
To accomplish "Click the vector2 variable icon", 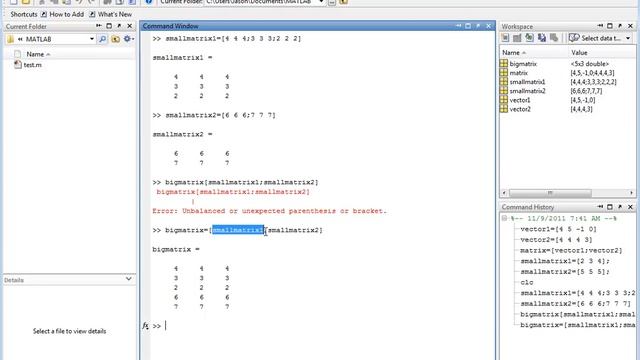I will [504, 109].
